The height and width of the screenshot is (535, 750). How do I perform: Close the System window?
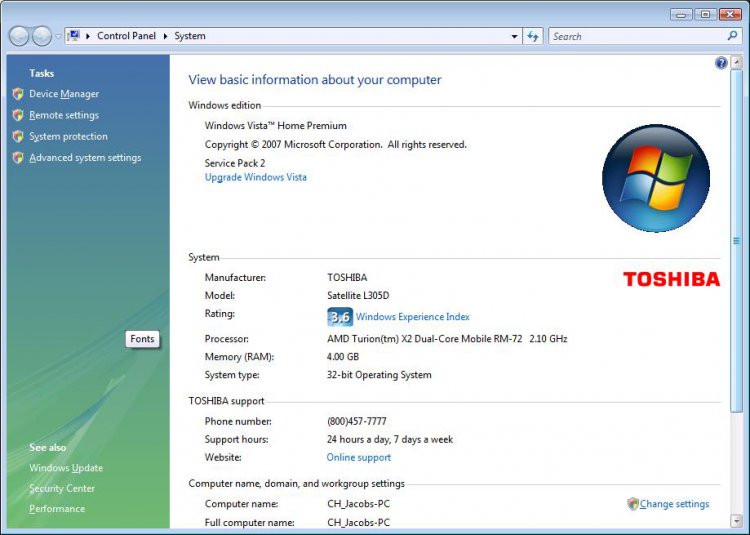(x=730, y=14)
